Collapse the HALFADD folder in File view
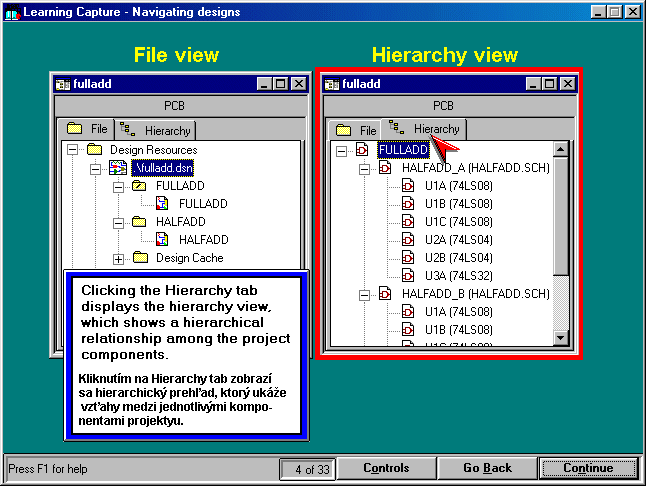 click(x=118, y=222)
